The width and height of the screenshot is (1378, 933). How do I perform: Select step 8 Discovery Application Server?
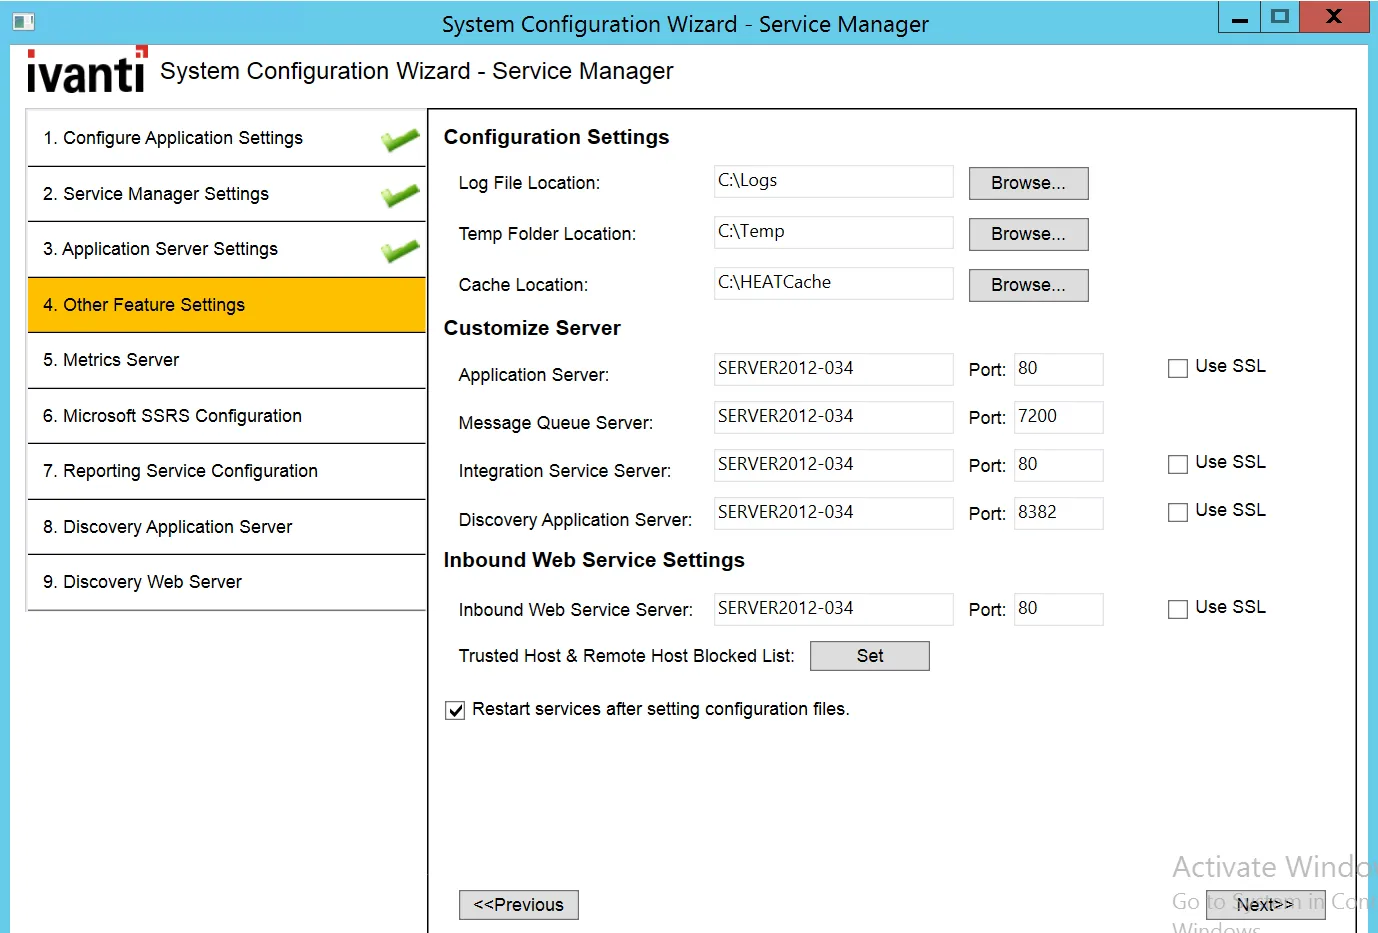tap(227, 527)
